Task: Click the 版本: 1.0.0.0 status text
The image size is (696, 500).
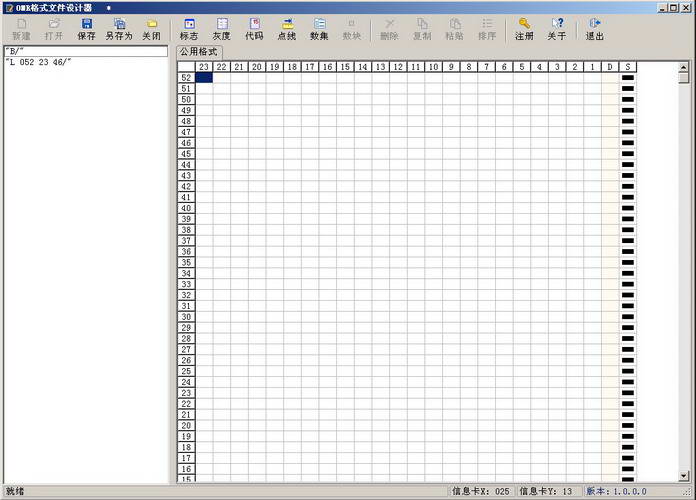Action: click(617, 491)
